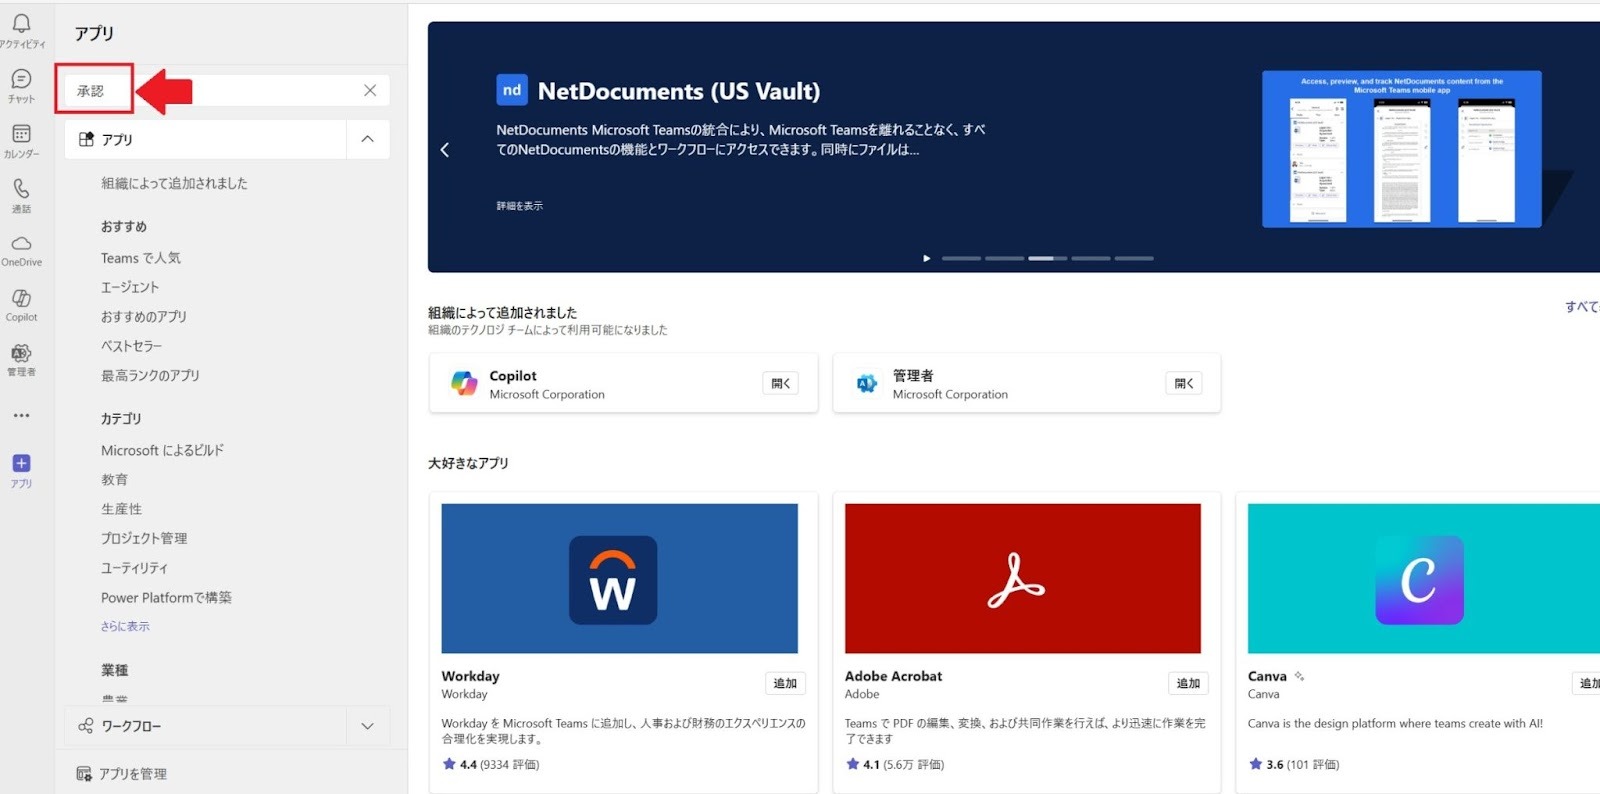1600x794 pixels.
Task: Select ベストセラー in sidebar
Action: pyautogui.click(x=131, y=346)
